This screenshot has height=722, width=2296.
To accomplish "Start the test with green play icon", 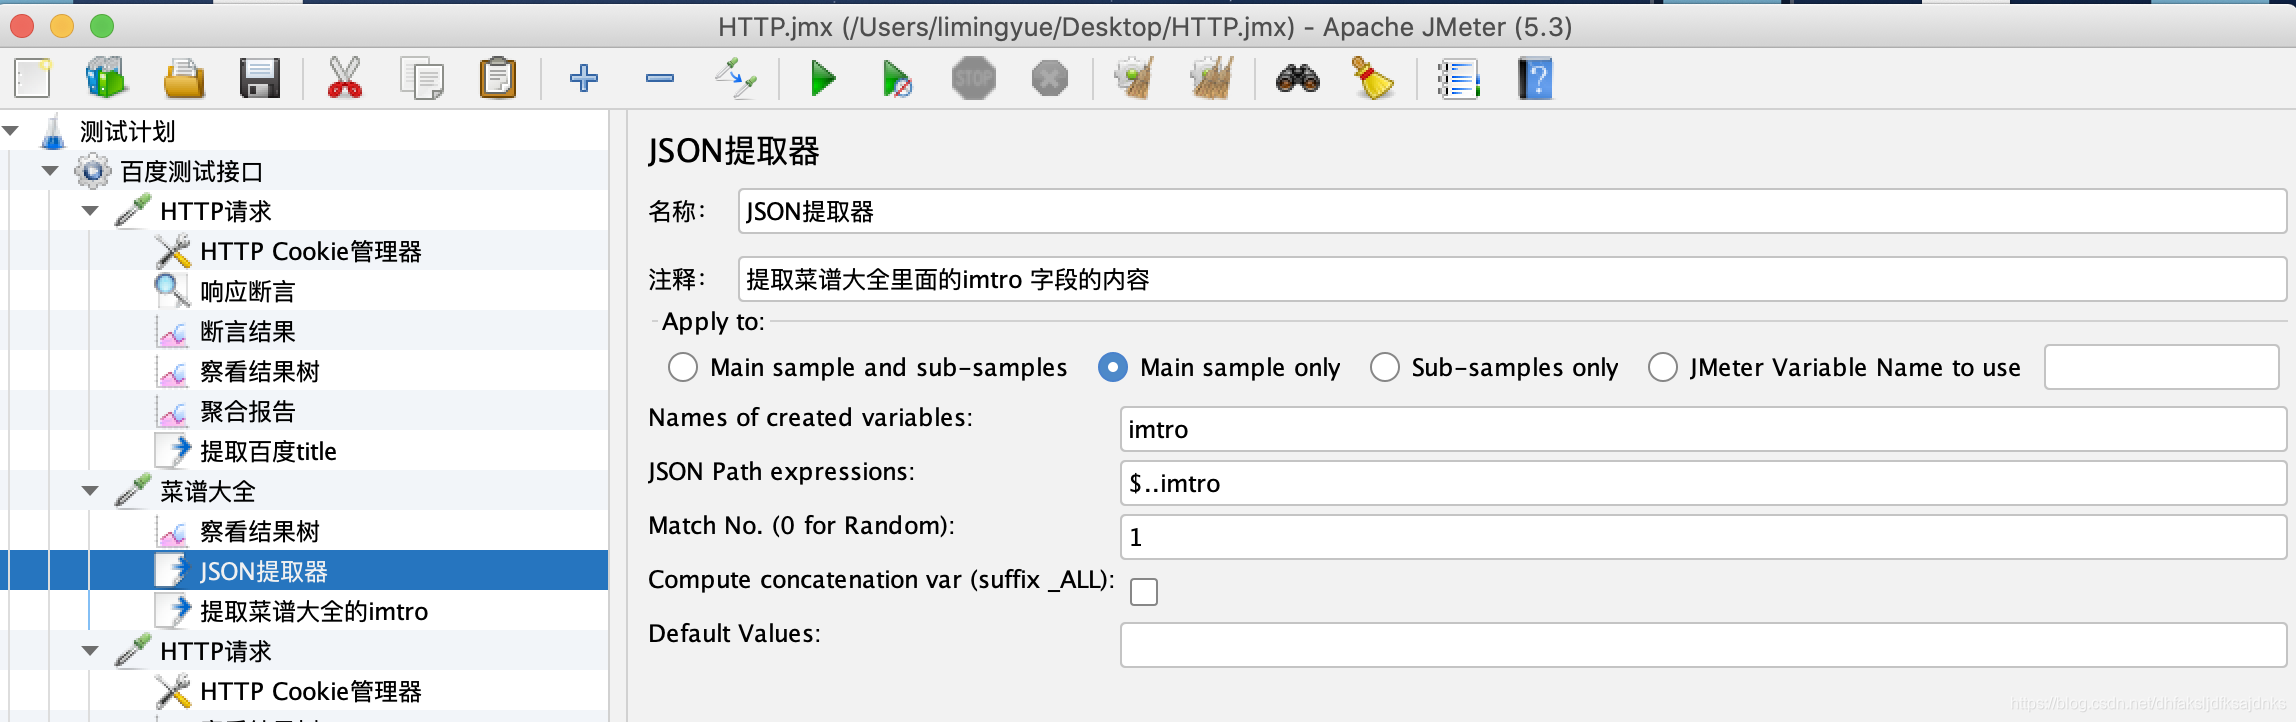I will (x=823, y=78).
